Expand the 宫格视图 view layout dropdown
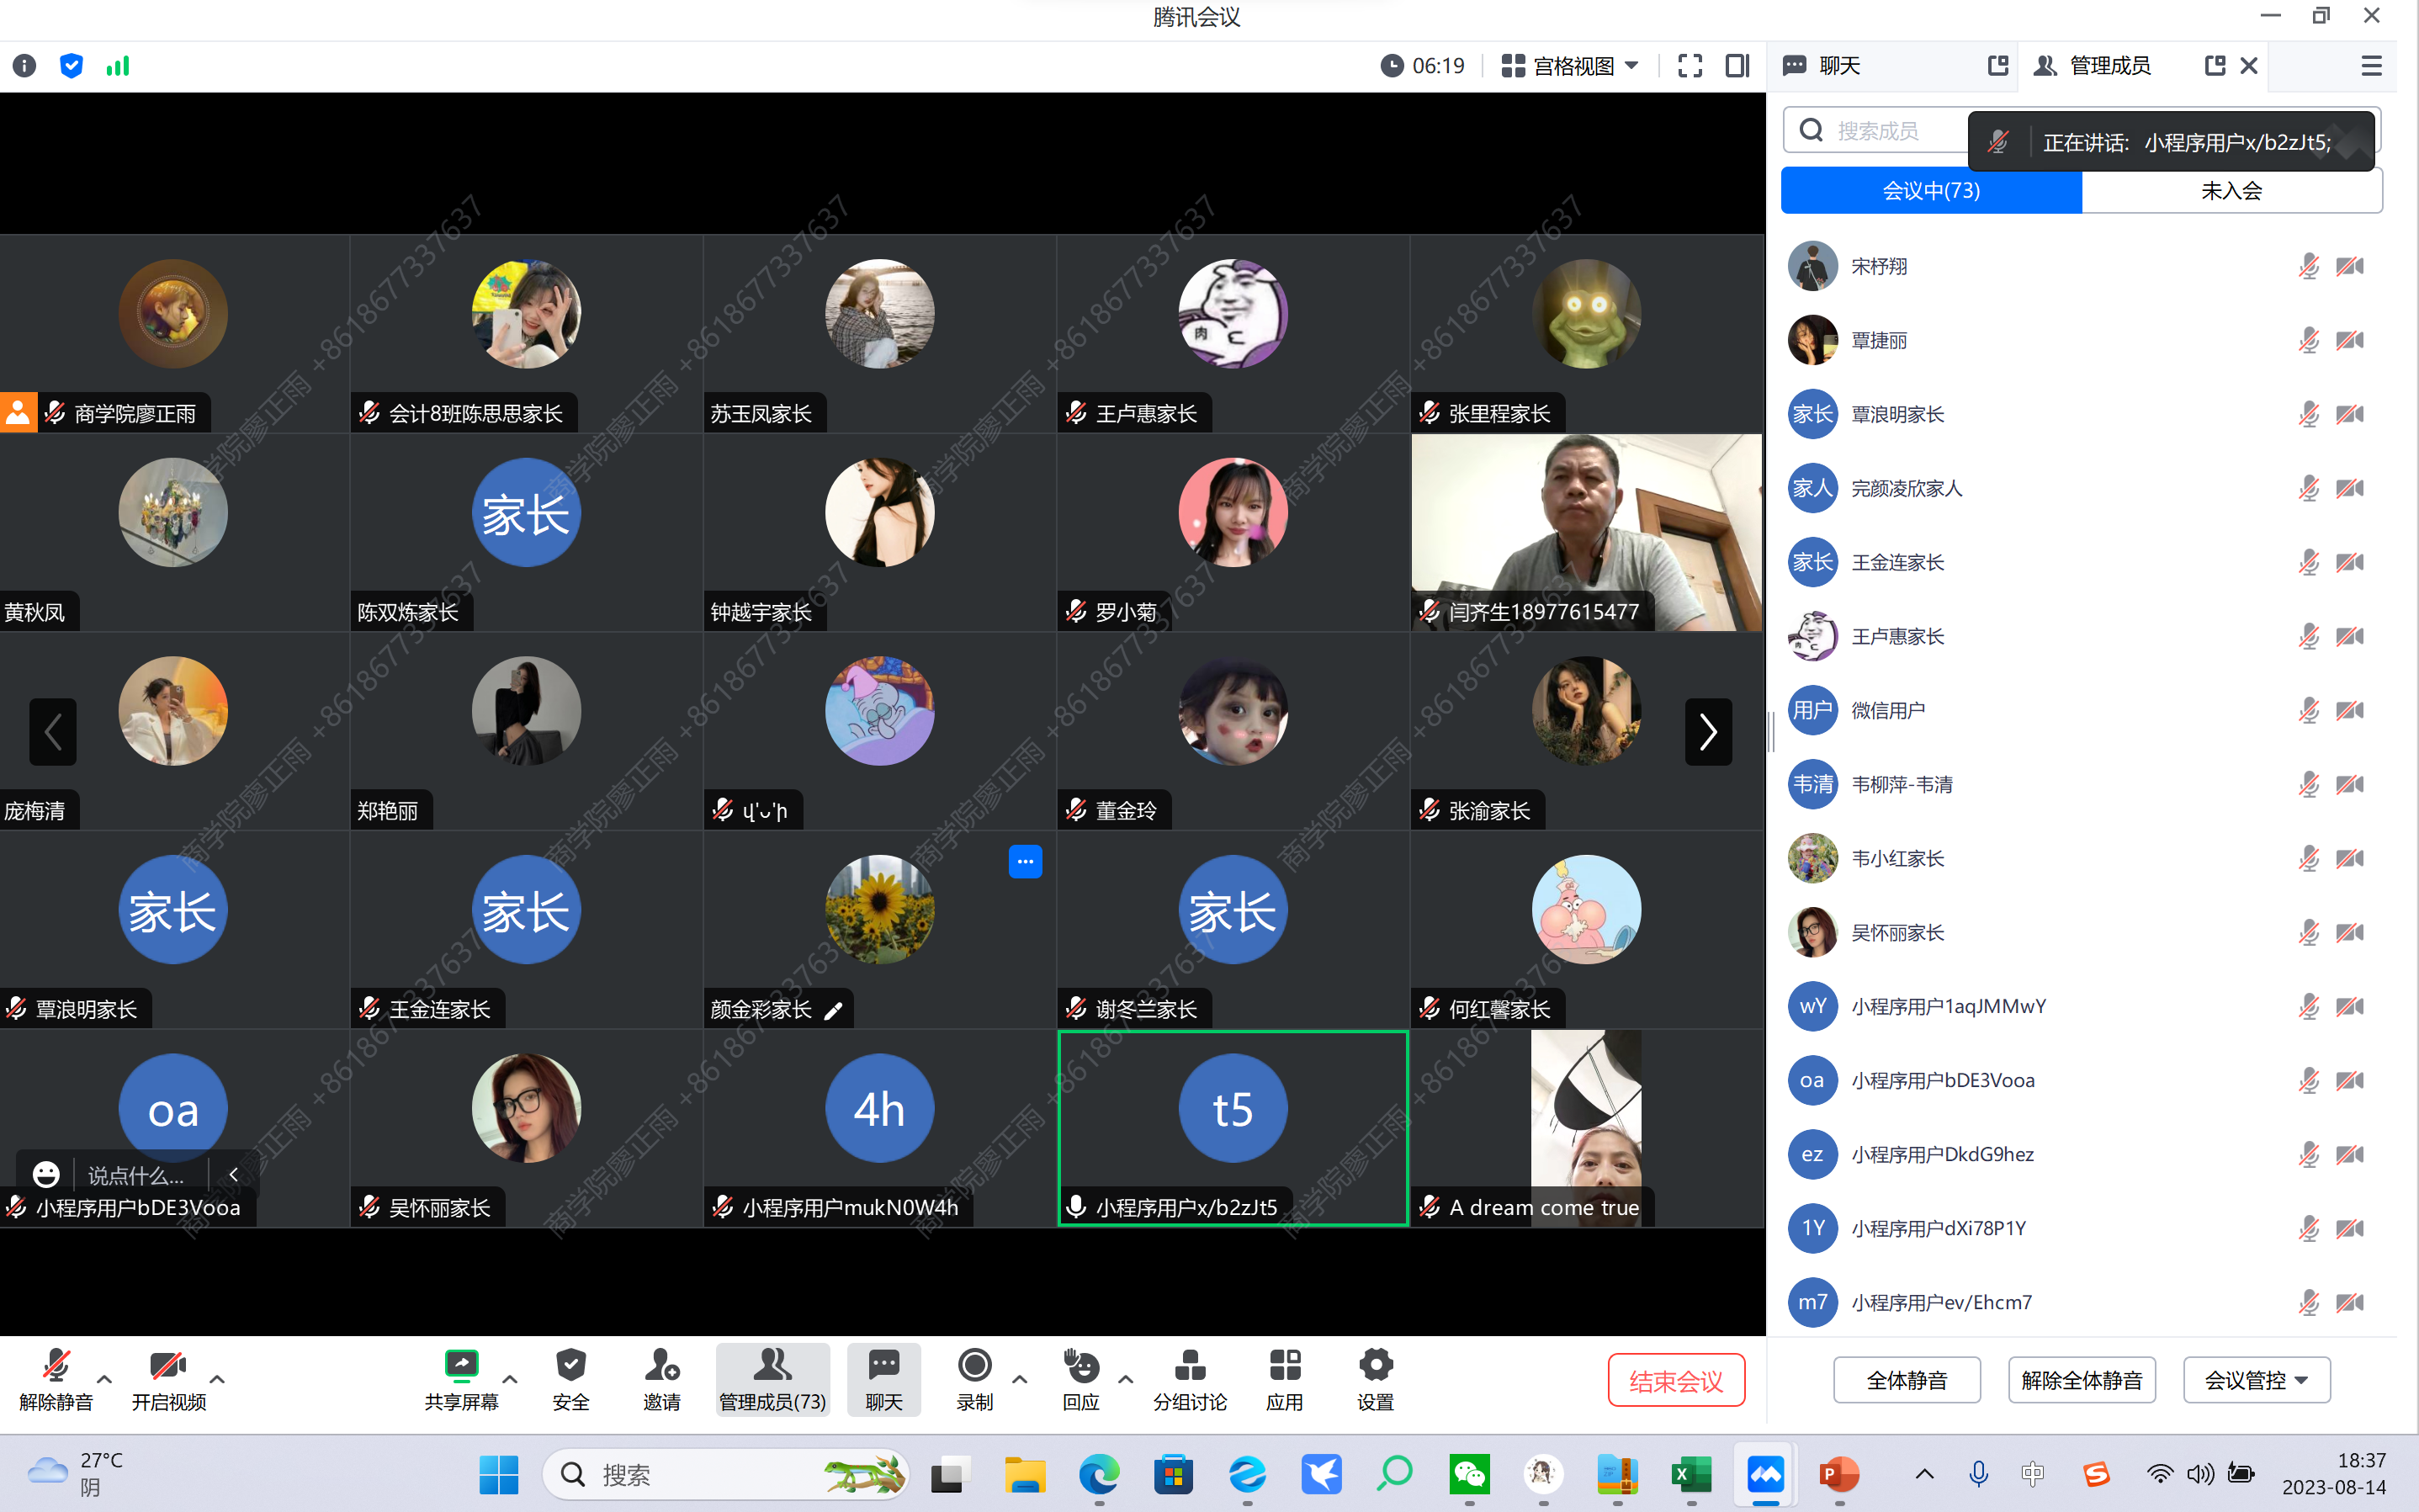The height and width of the screenshot is (1512, 2419). pos(1571,66)
